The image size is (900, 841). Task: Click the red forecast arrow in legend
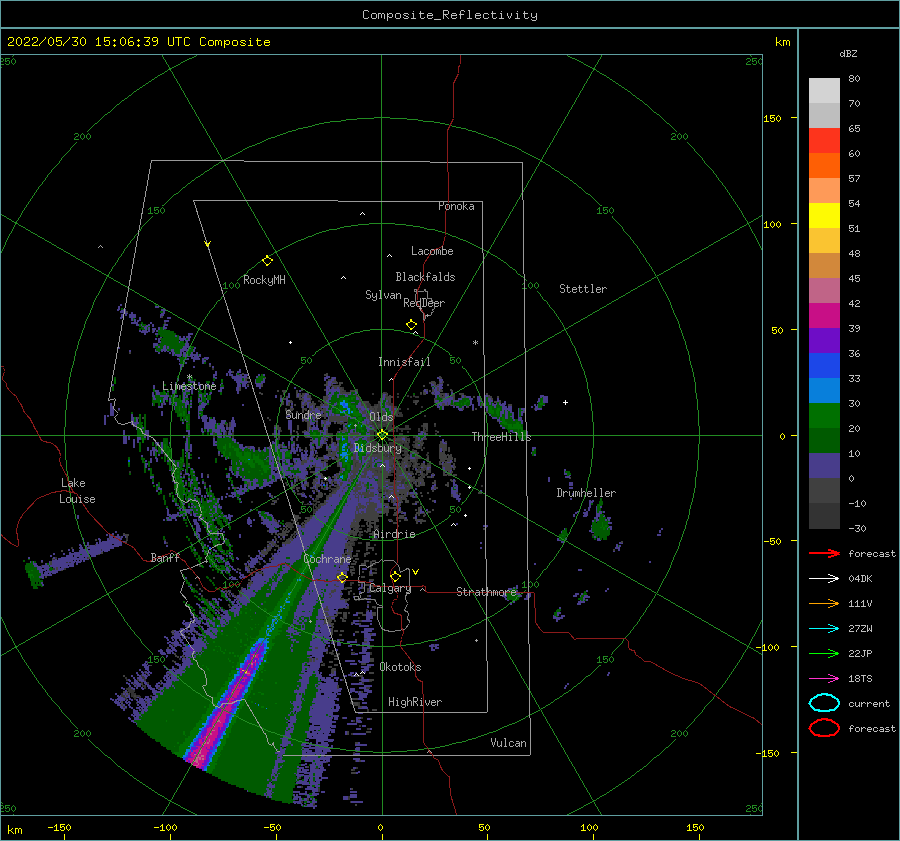click(824, 553)
